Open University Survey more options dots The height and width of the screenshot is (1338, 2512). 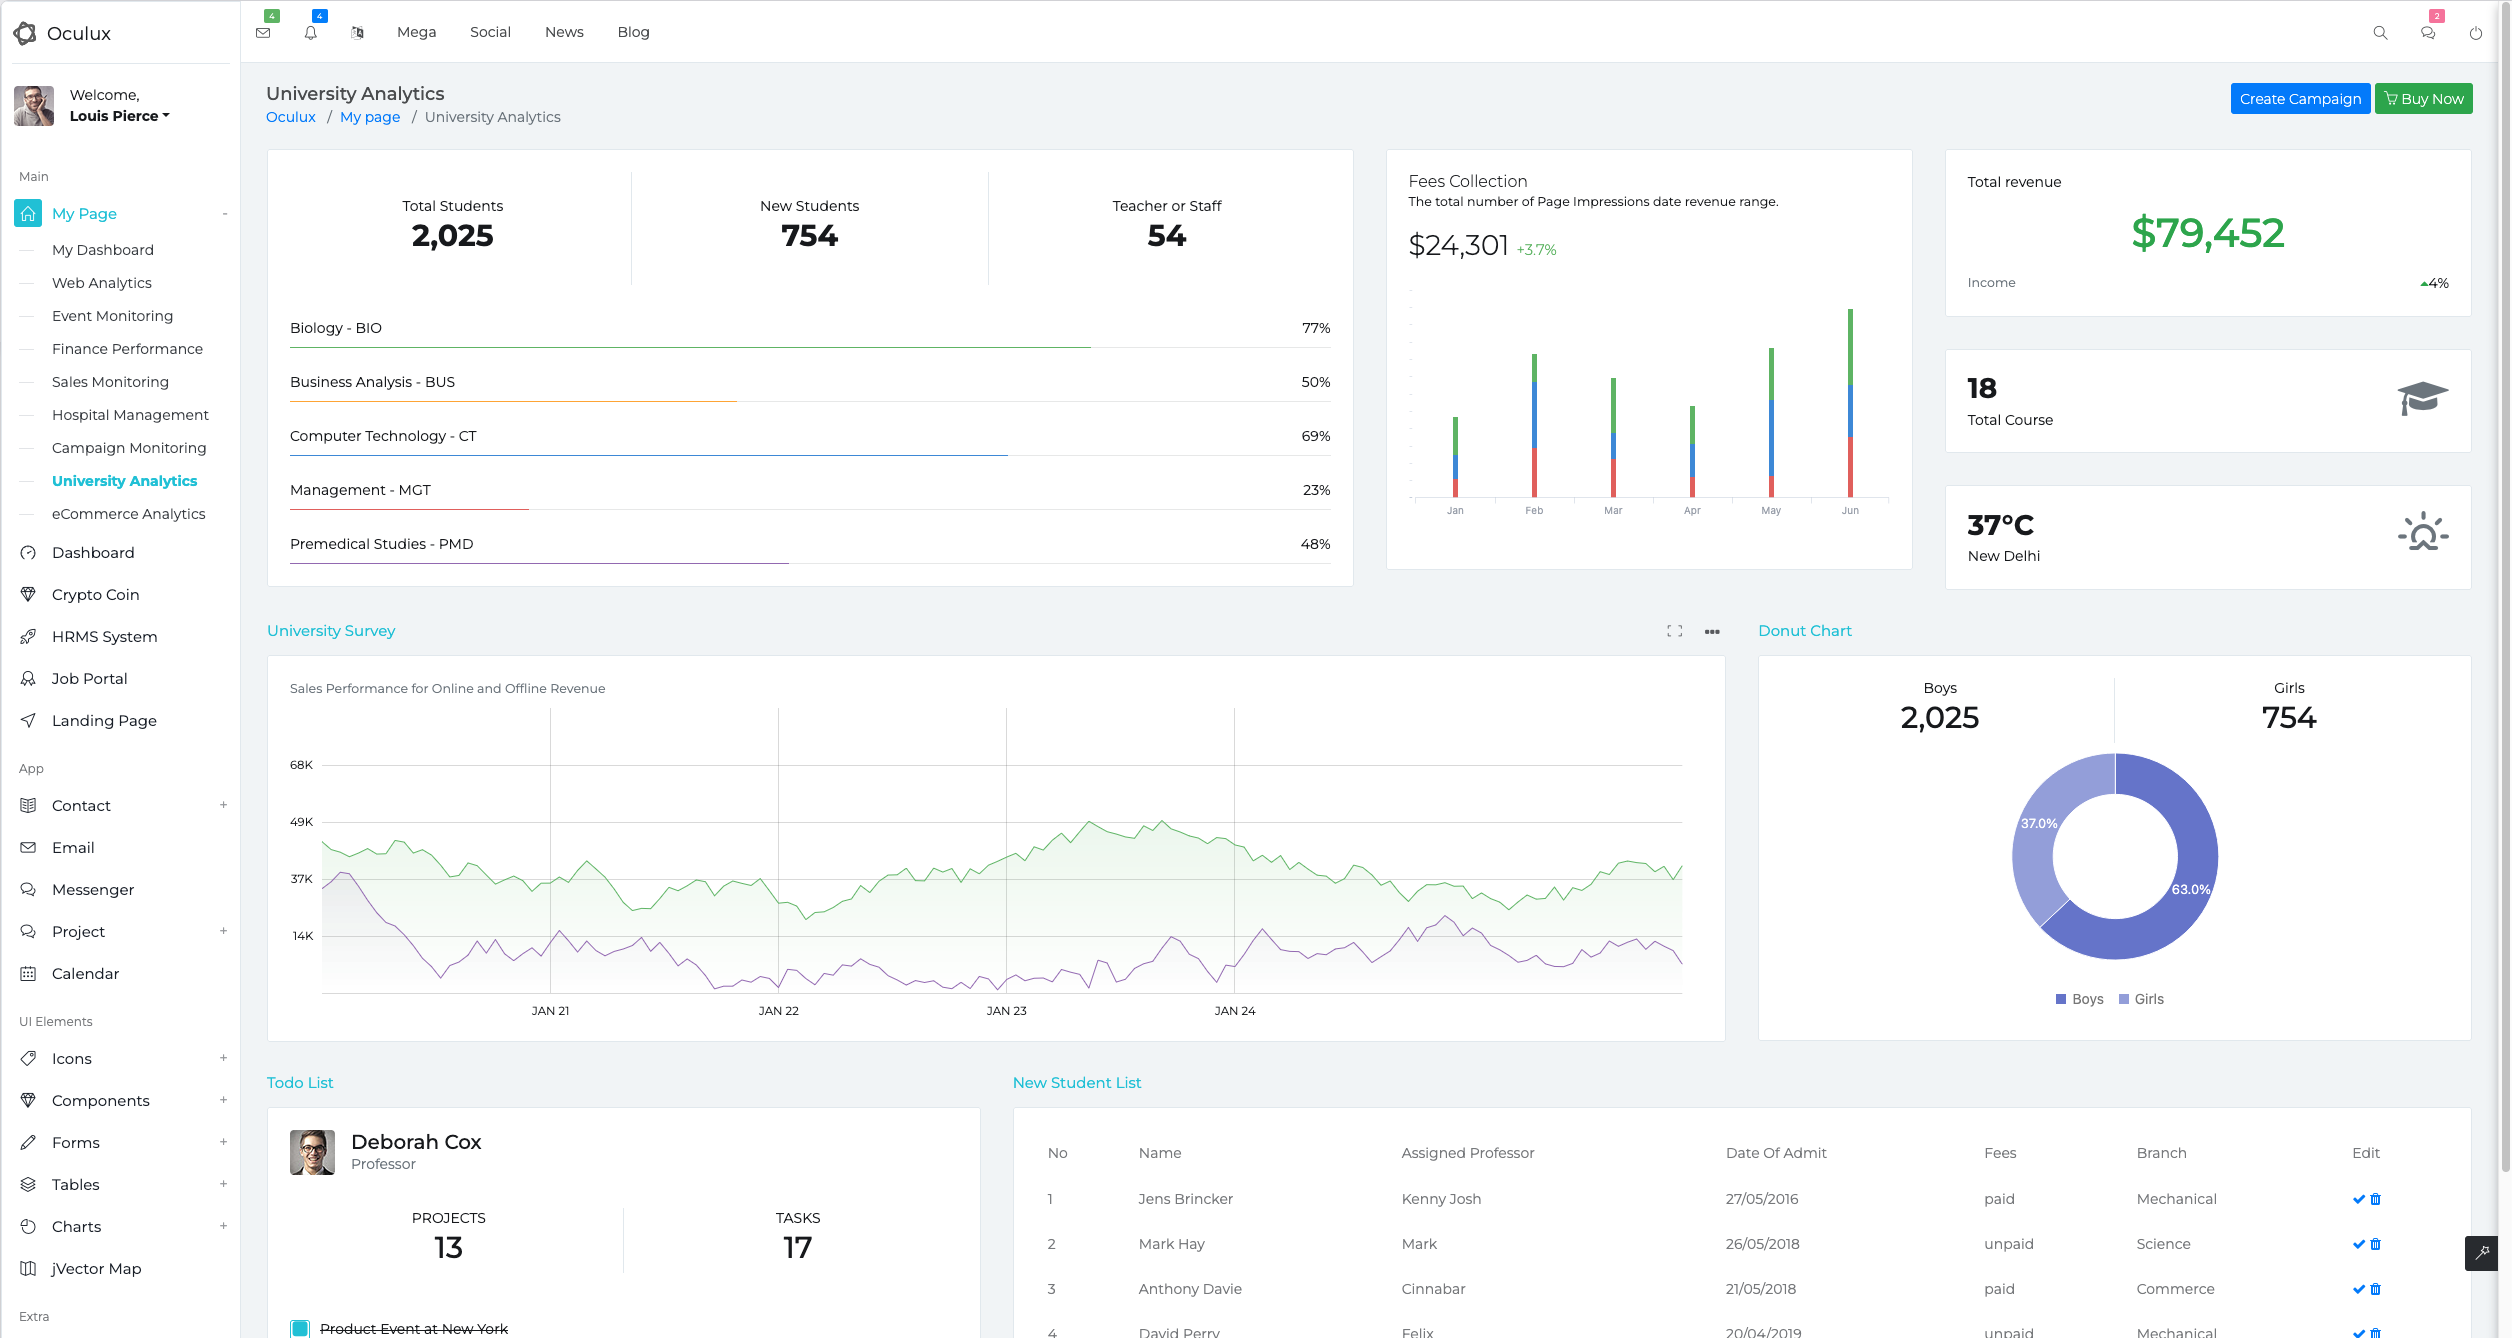coord(1712,631)
